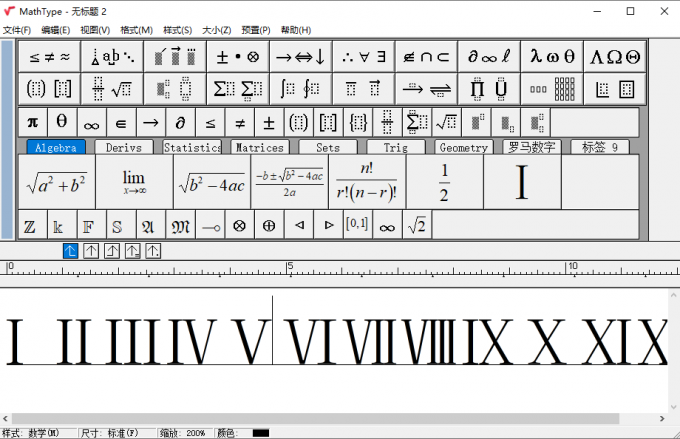Open 样式(S) menu

pos(177,30)
